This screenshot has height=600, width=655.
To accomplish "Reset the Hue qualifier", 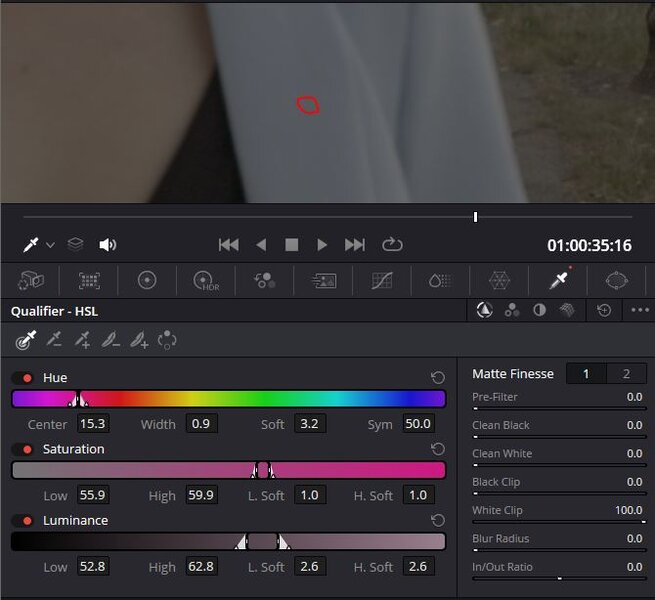I will [437, 378].
